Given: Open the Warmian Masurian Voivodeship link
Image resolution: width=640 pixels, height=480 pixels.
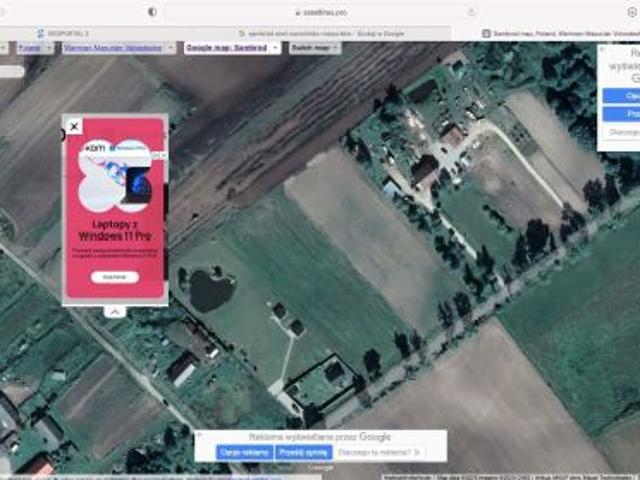Looking at the screenshot, I should tap(113, 48).
